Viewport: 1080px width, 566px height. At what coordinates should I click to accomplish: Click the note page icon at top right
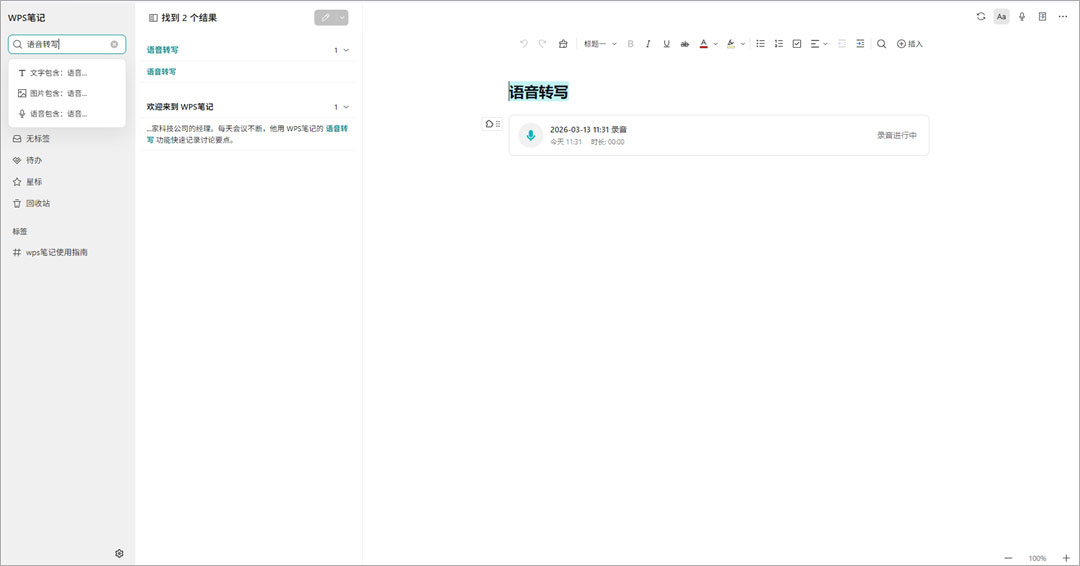[1043, 17]
